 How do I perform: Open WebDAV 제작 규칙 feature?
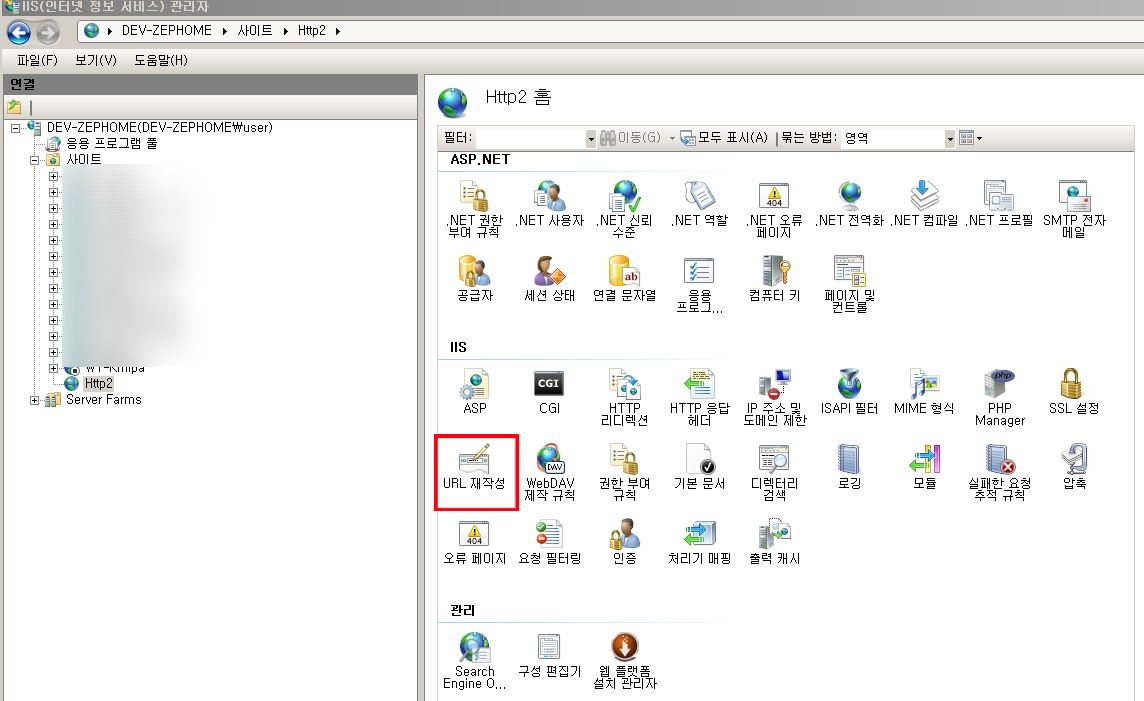[x=550, y=472]
